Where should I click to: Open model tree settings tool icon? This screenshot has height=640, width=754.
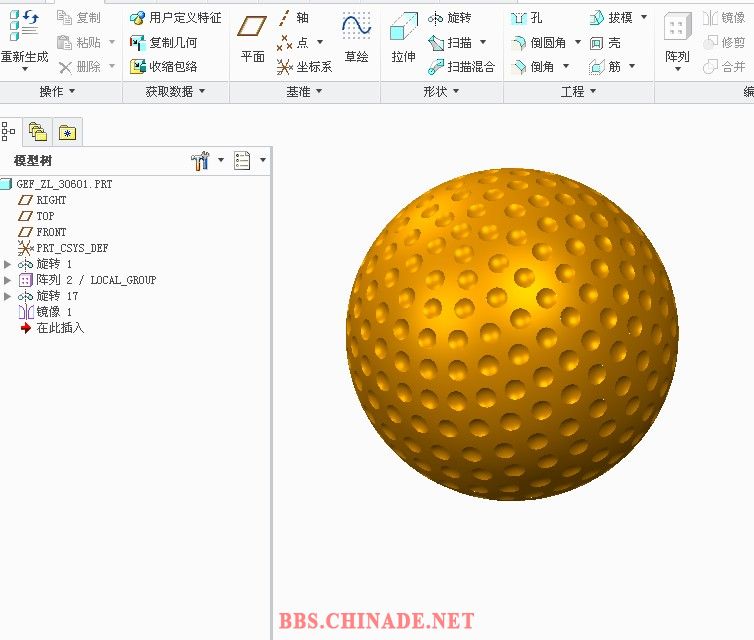[201, 160]
